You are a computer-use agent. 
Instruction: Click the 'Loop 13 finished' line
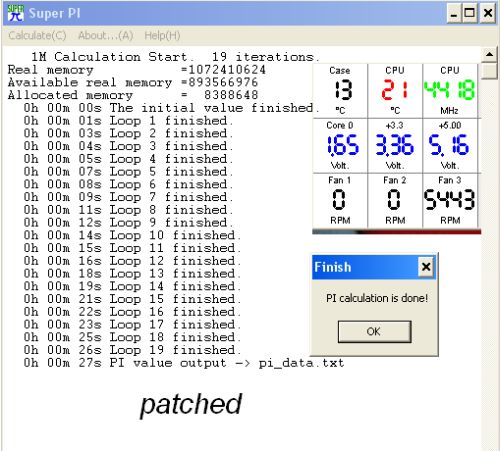(x=132, y=273)
